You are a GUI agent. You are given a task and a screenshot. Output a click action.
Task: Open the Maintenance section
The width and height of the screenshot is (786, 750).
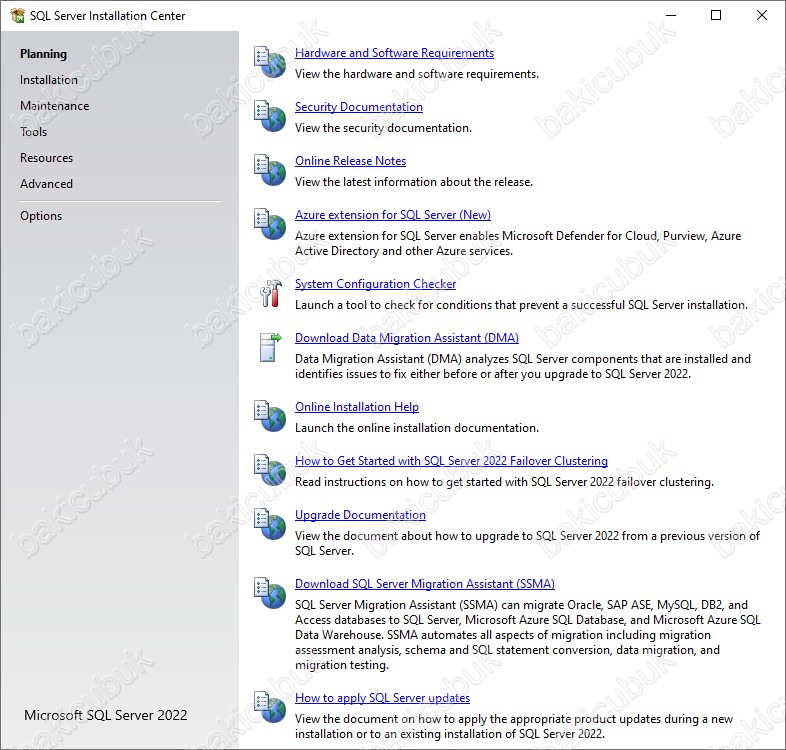[x=55, y=106]
